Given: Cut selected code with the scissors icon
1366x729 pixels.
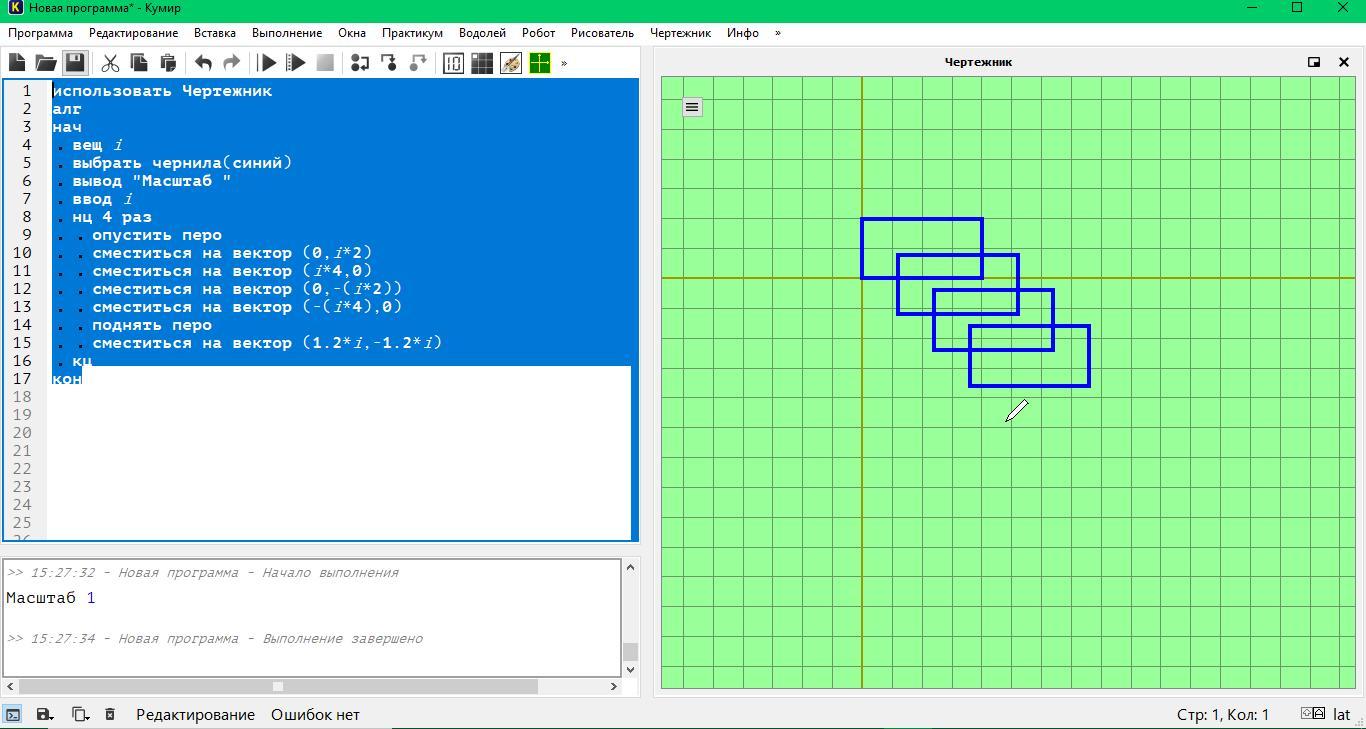Looking at the screenshot, I should tap(110, 63).
